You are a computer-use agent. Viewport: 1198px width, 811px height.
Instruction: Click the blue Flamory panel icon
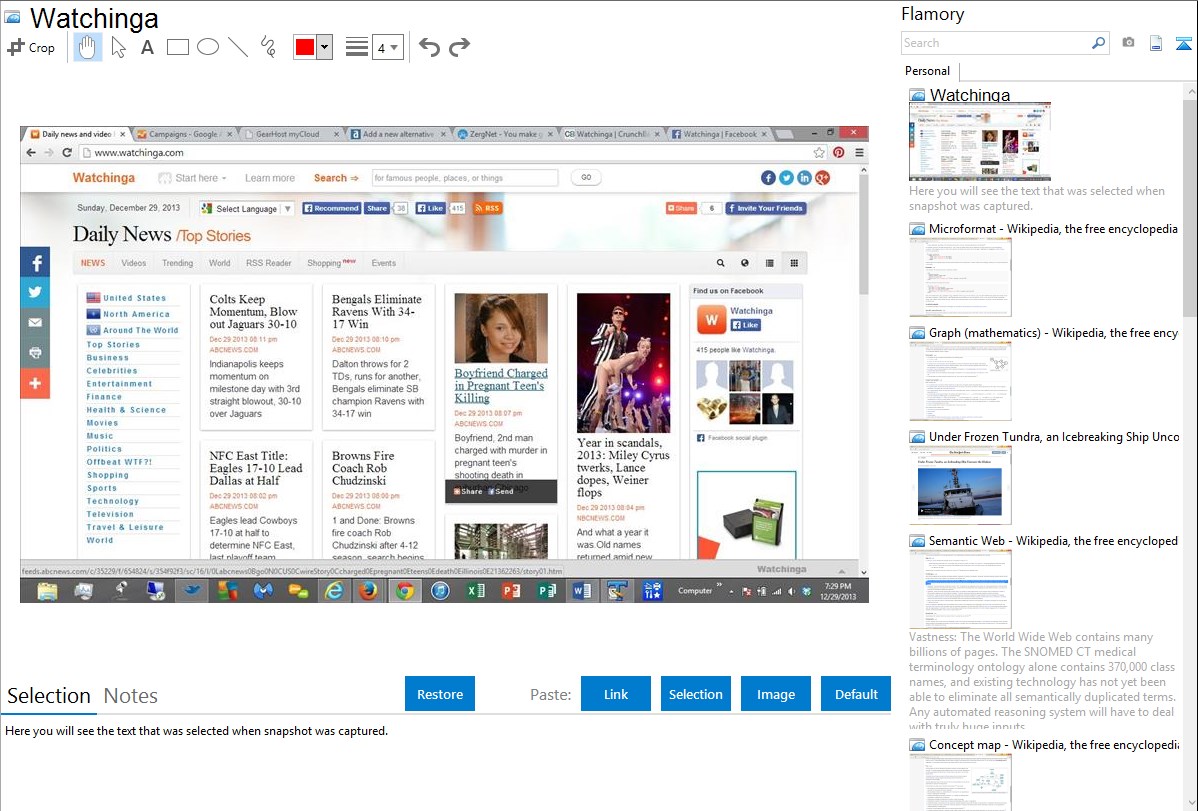click(1183, 43)
